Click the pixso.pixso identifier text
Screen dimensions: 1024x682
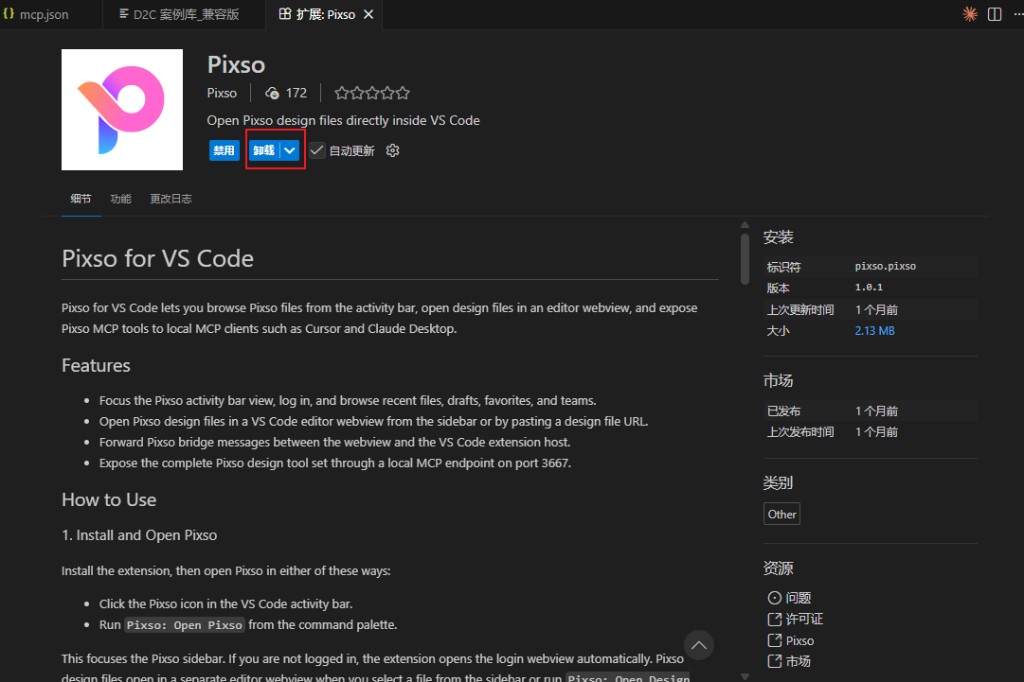click(x=885, y=266)
